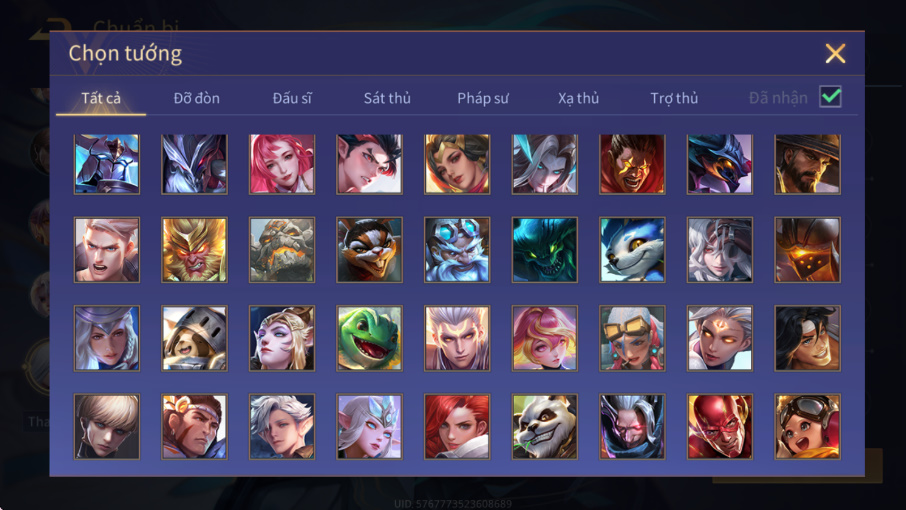This screenshot has width=906, height=510.
Task: Open the Sát thủ tab
Action: (387, 98)
